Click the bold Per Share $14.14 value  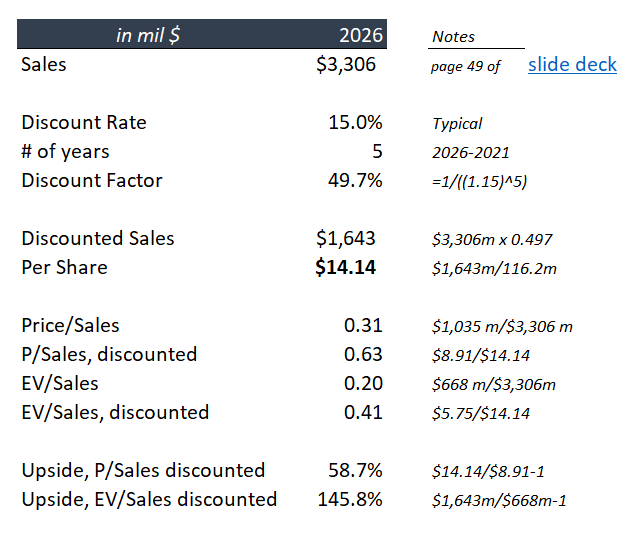(x=345, y=267)
